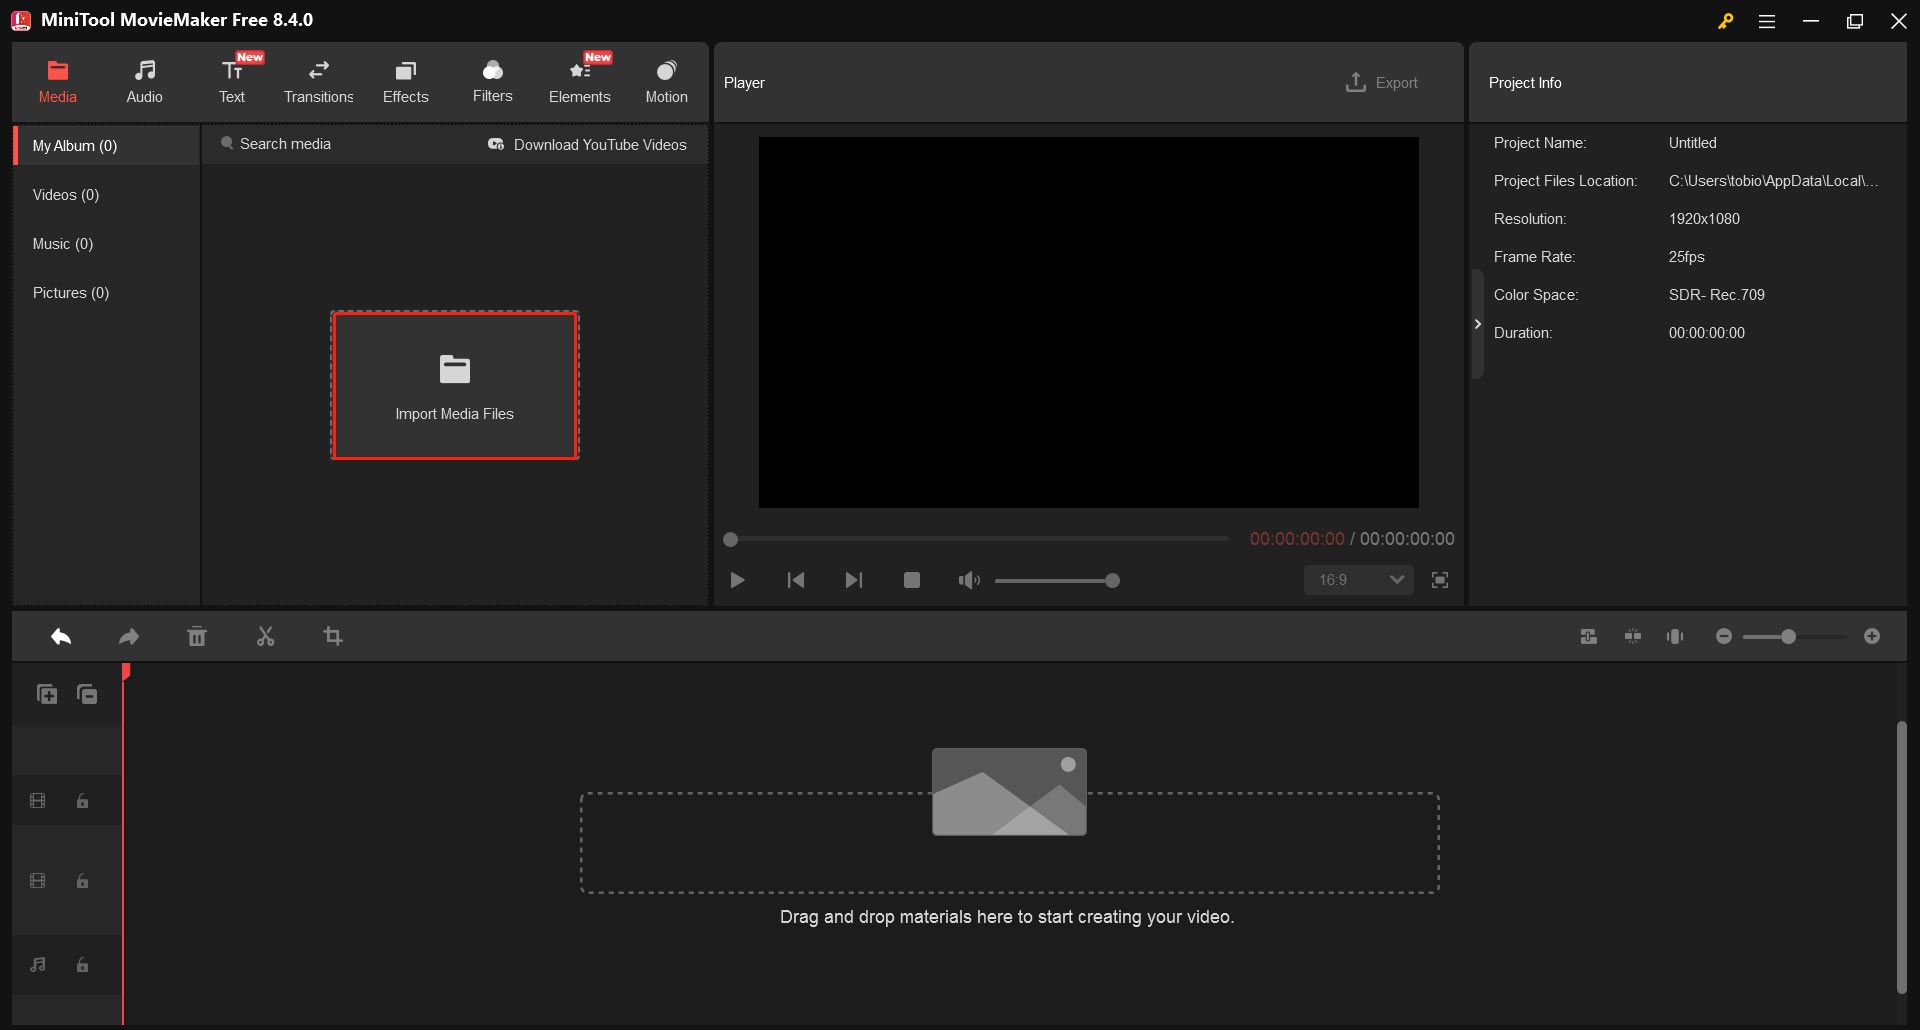Viewport: 1920px width, 1030px height.
Task: Add a new track with the plus icon
Action: (46, 693)
